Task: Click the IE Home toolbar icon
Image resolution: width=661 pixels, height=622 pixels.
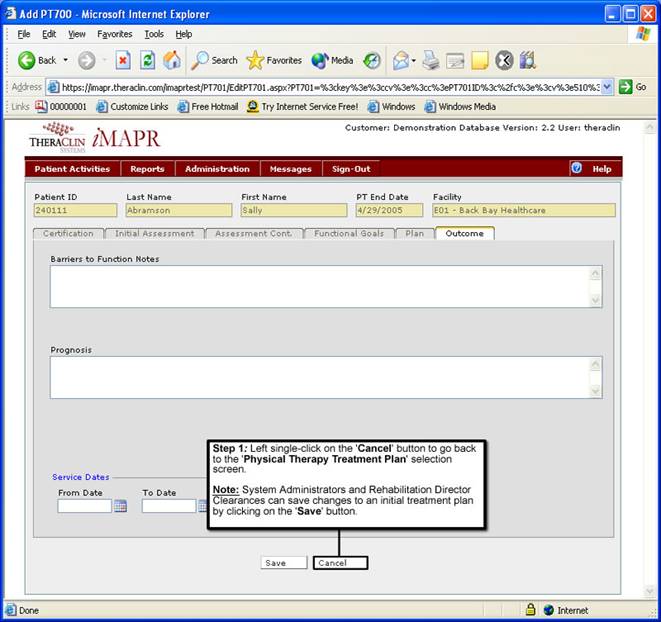Action: 171,60
